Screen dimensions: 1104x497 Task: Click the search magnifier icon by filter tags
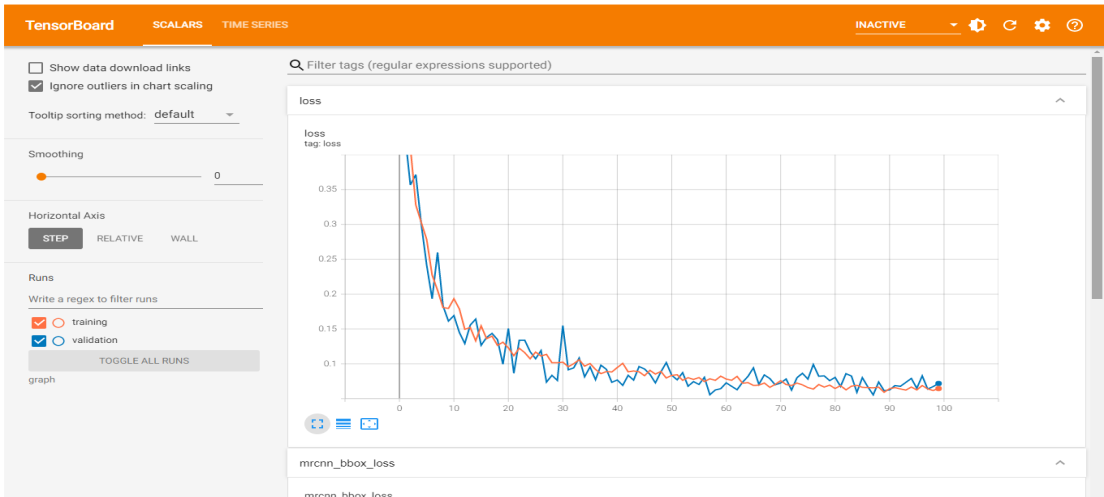pos(296,65)
